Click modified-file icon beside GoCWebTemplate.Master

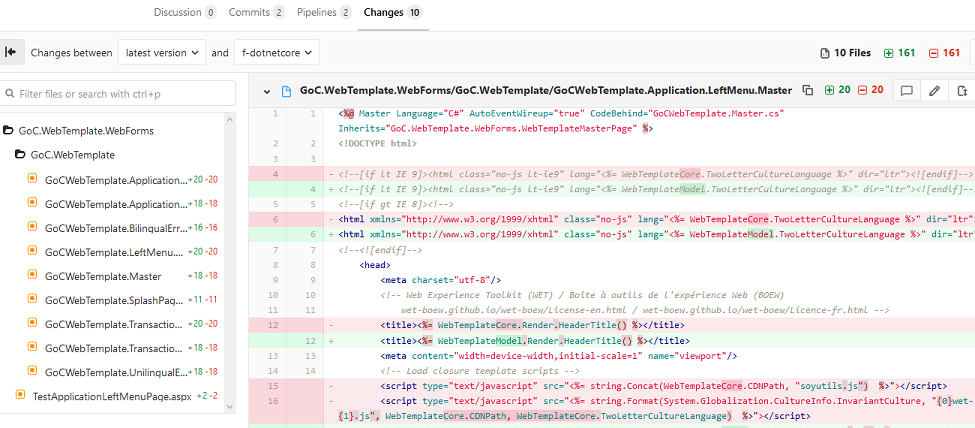click(x=33, y=276)
